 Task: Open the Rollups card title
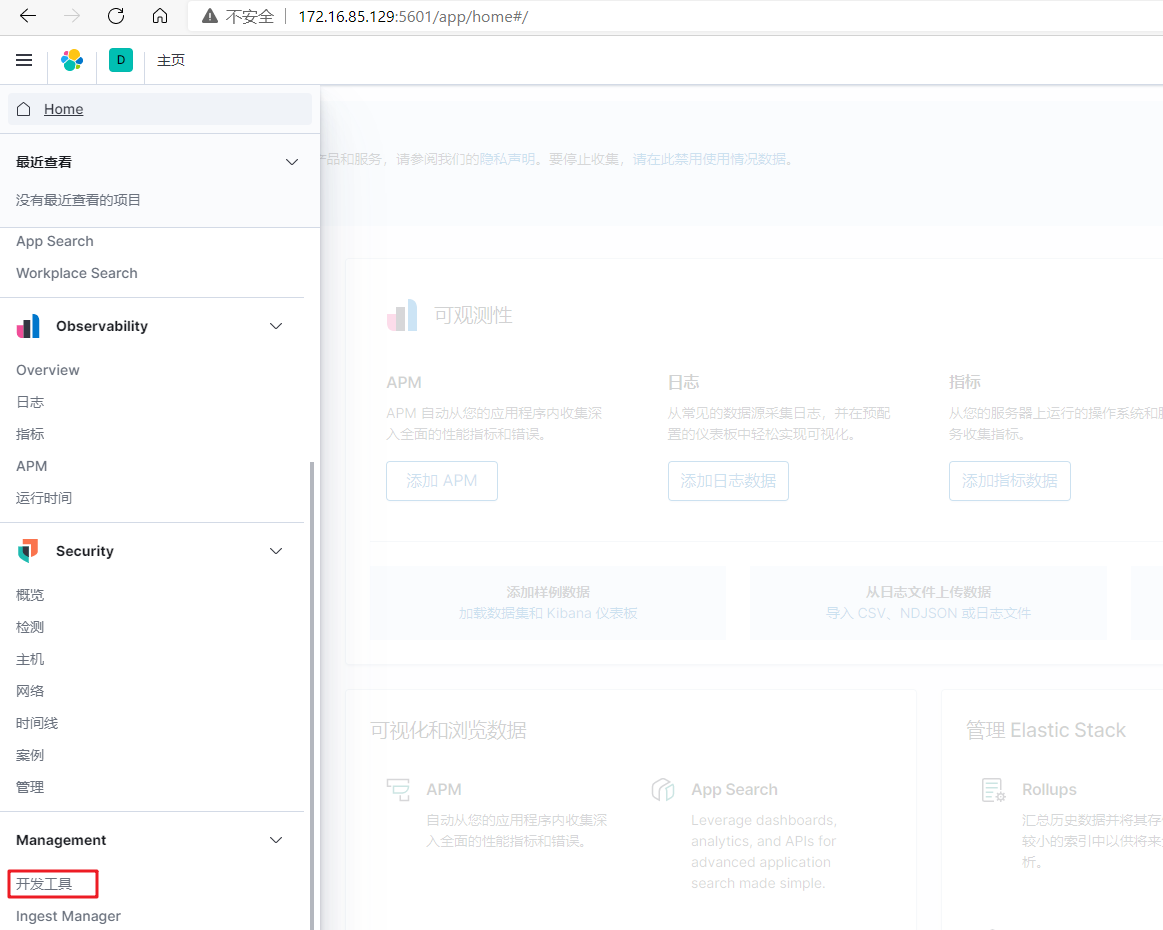pyautogui.click(x=1049, y=790)
